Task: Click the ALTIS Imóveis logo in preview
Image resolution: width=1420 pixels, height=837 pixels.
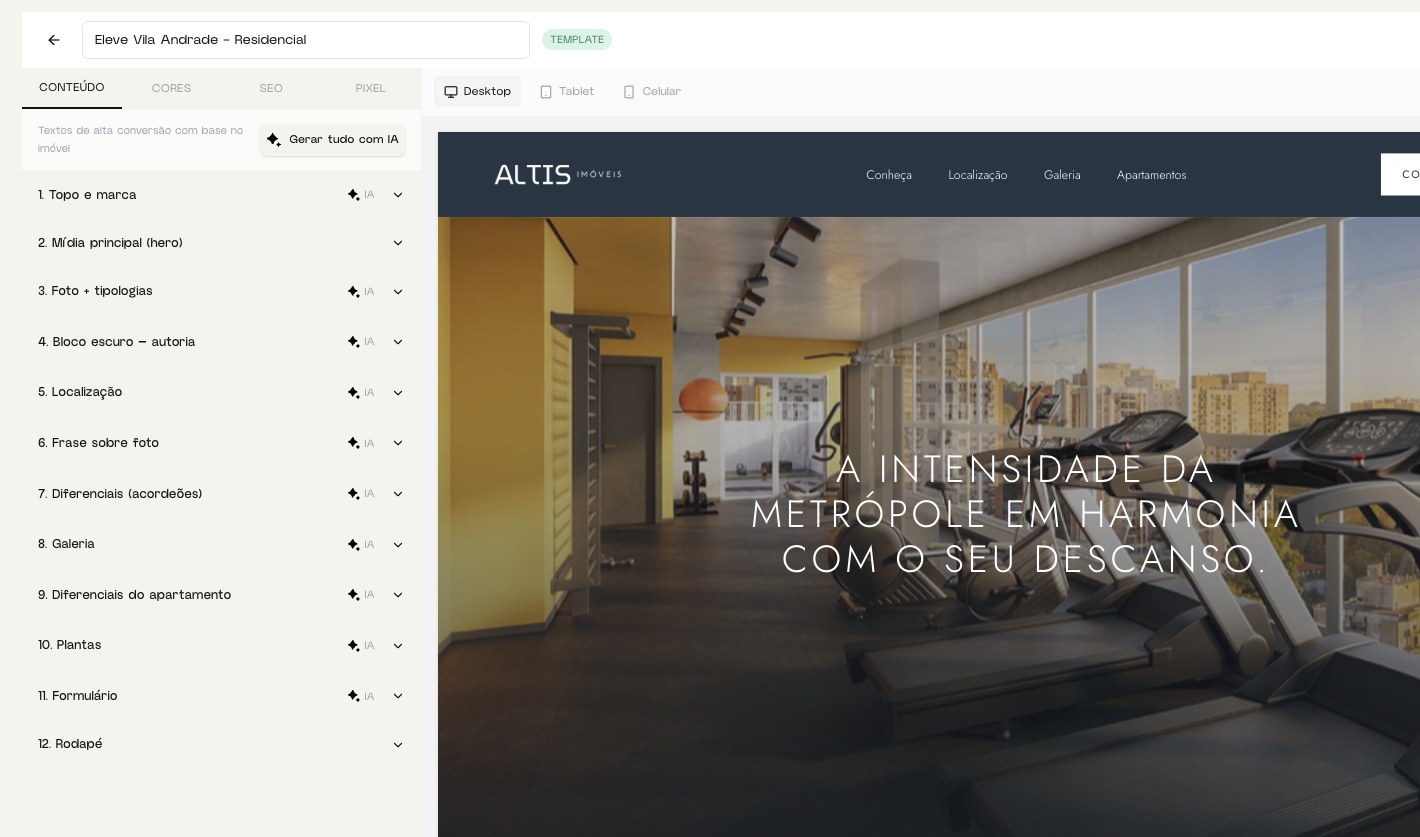Action: [558, 174]
